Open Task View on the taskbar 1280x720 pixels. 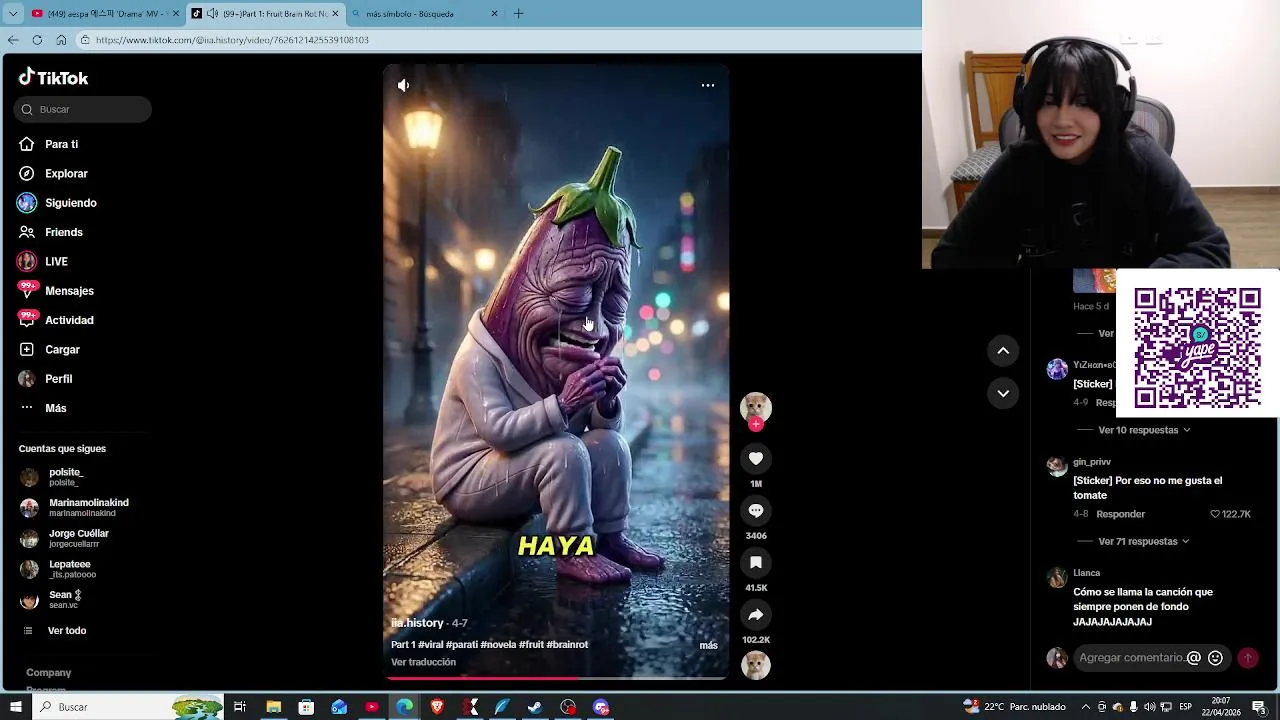point(240,707)
